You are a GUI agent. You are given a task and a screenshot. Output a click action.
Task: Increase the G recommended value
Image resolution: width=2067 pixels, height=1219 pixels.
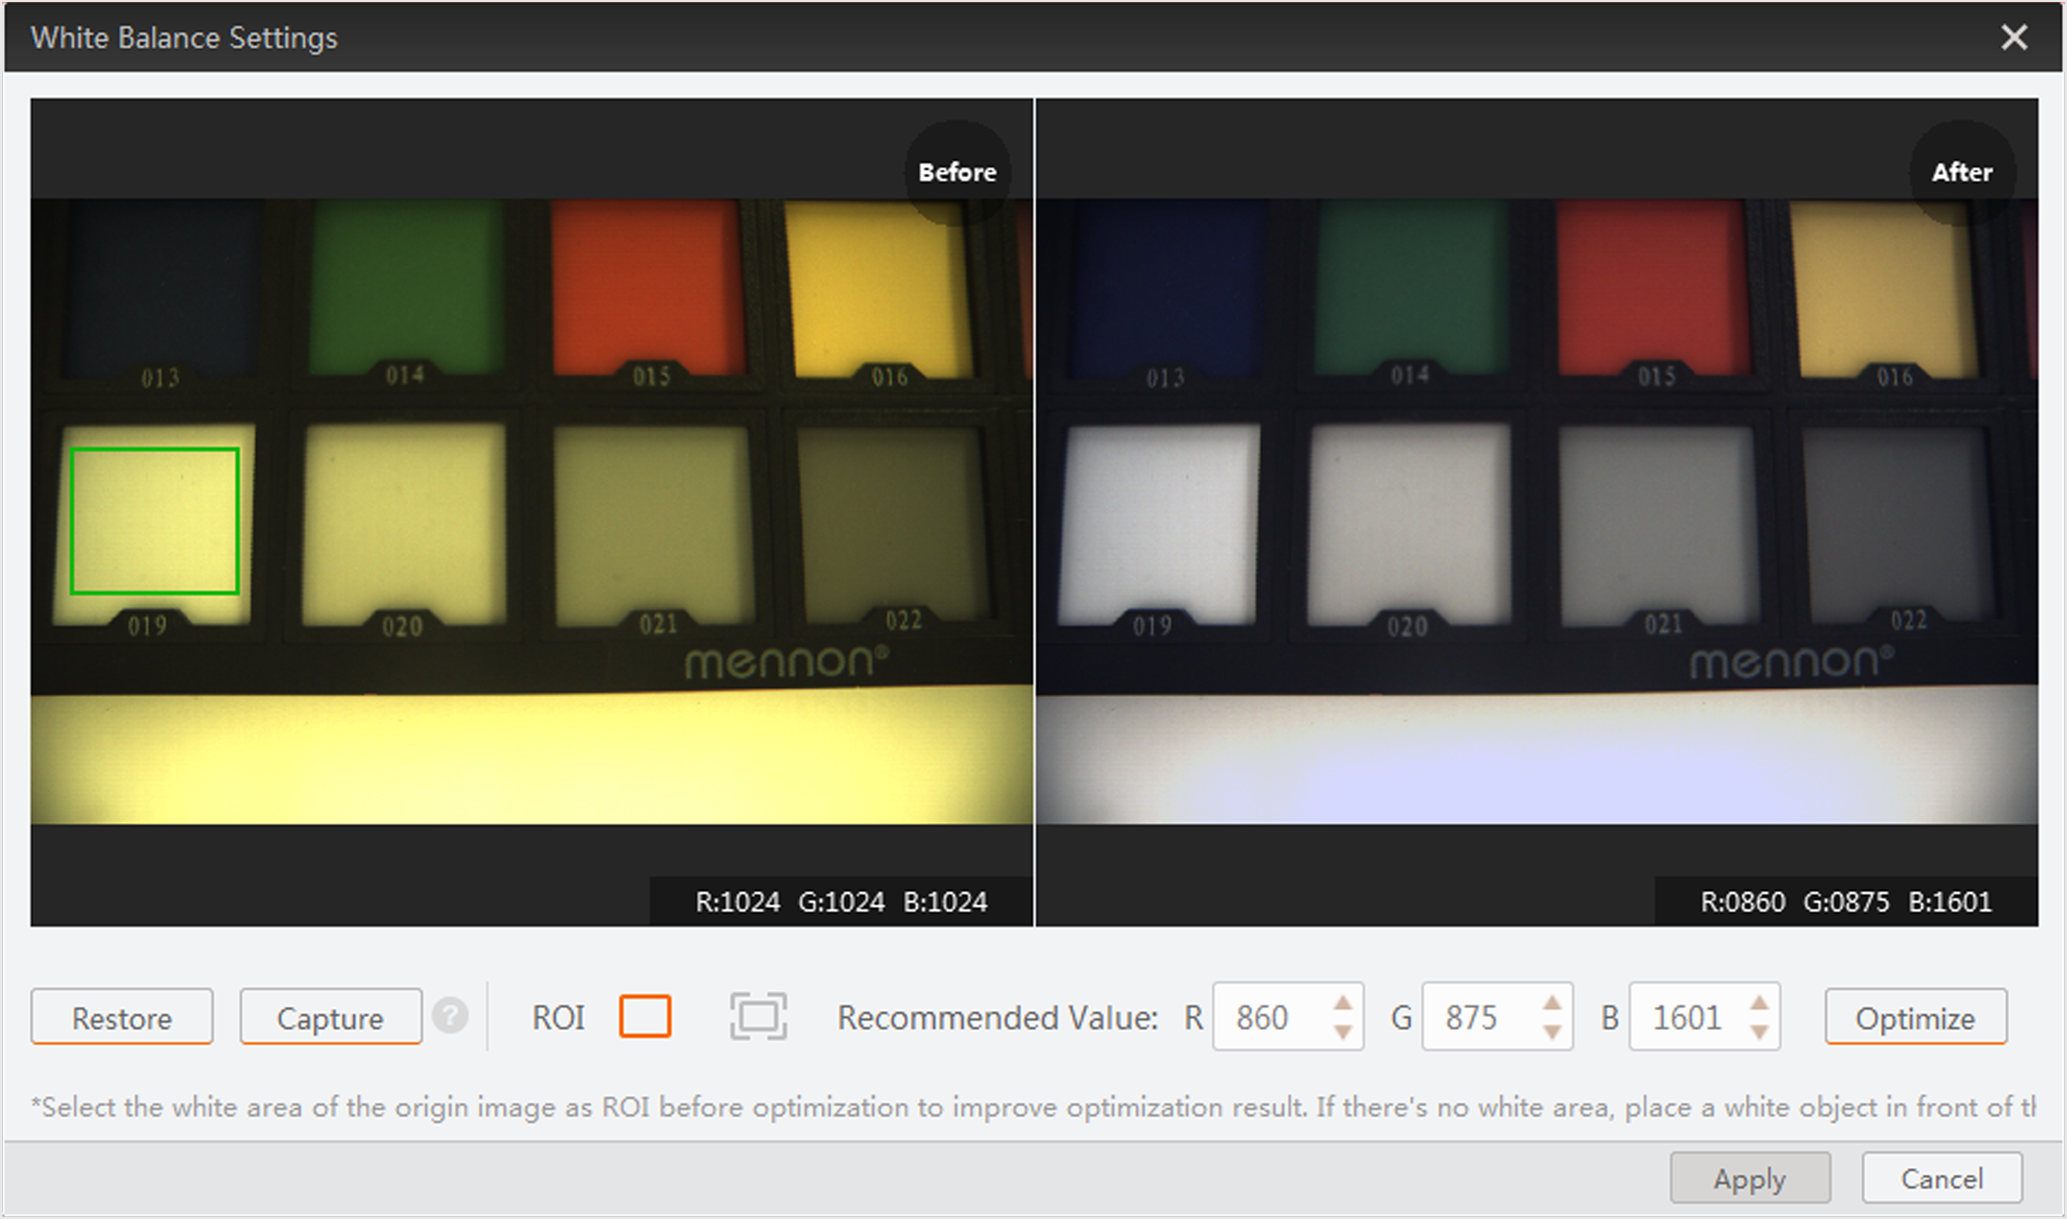click(1552, 1003)
